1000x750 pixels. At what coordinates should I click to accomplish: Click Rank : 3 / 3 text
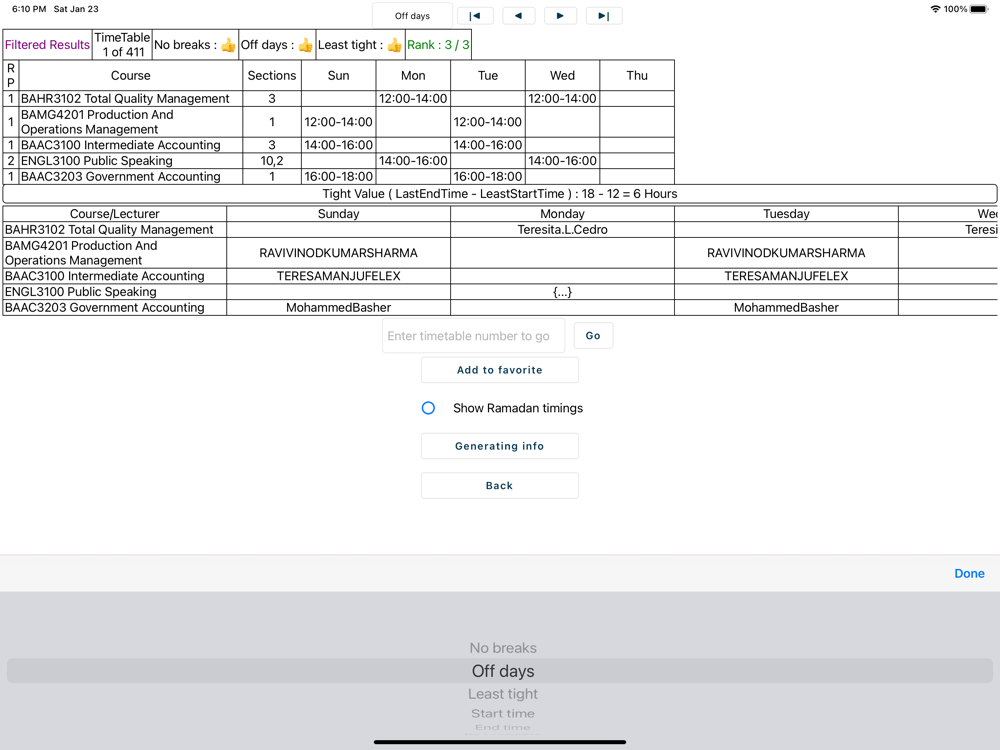pyautogui.click(x=438, y=45)
